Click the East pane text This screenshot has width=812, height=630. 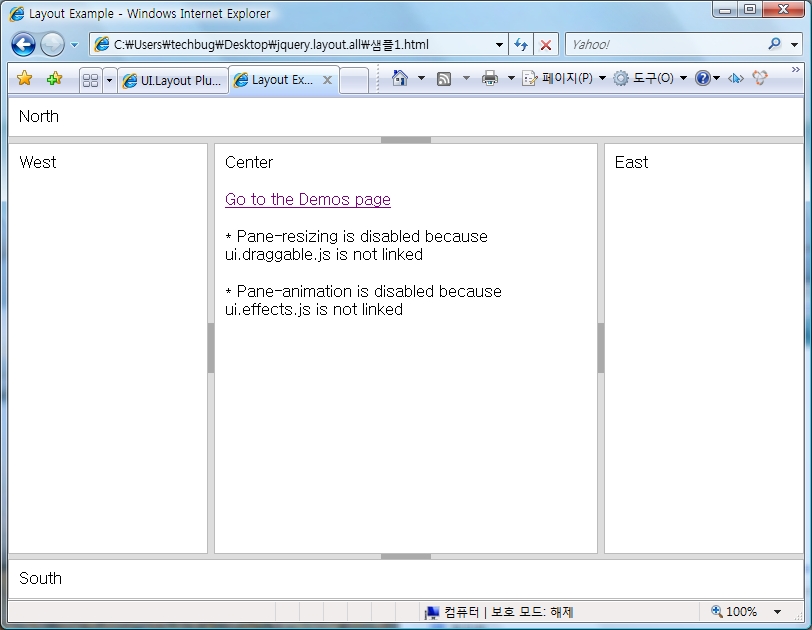click(631, 162)
